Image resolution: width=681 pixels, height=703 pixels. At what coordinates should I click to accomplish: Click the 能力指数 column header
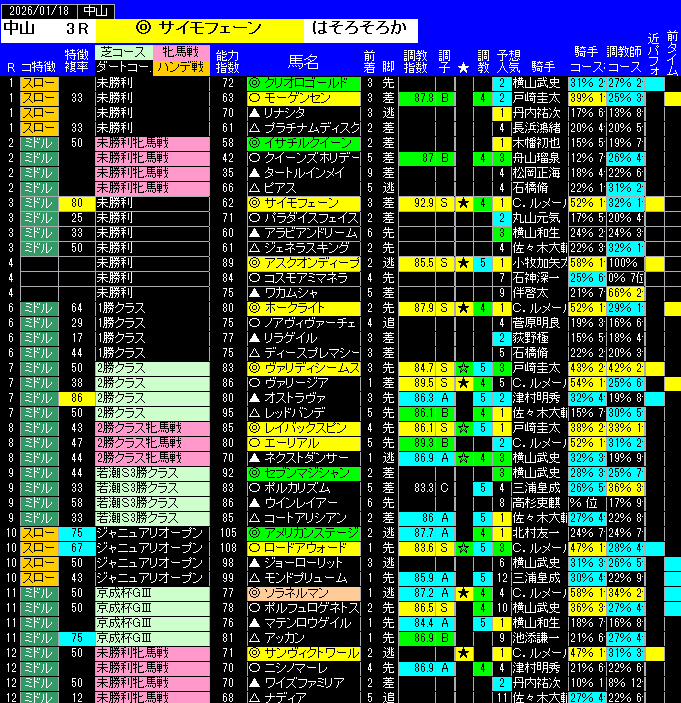click(227, 60)
